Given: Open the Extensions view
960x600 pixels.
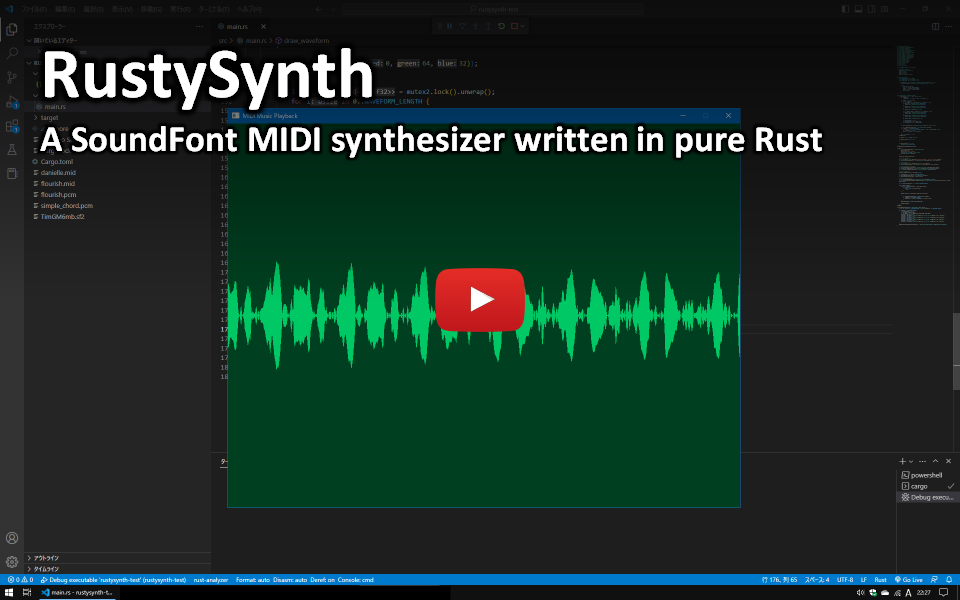Looking at the screenshot, I should pos(12,126).
